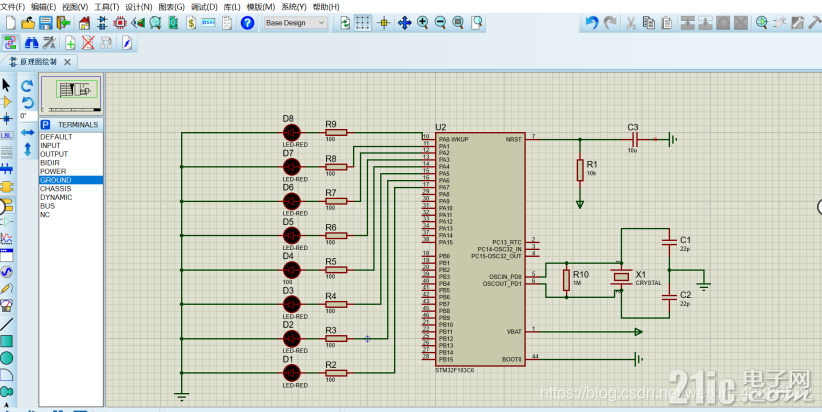Image resolution: width=822 pixels, height=412 pixels.
Task: Pick parts from libraries icon
Action: tap(762, 23)
